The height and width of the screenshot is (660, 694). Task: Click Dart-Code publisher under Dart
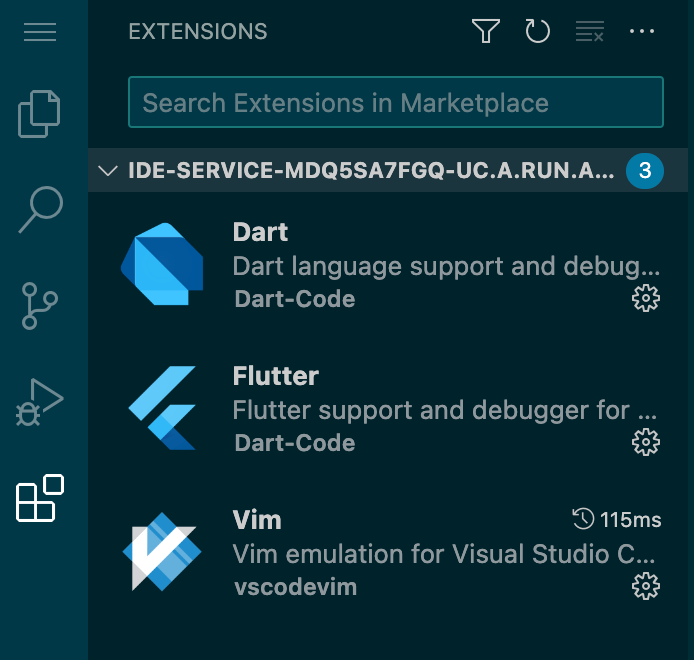[295, 299]
